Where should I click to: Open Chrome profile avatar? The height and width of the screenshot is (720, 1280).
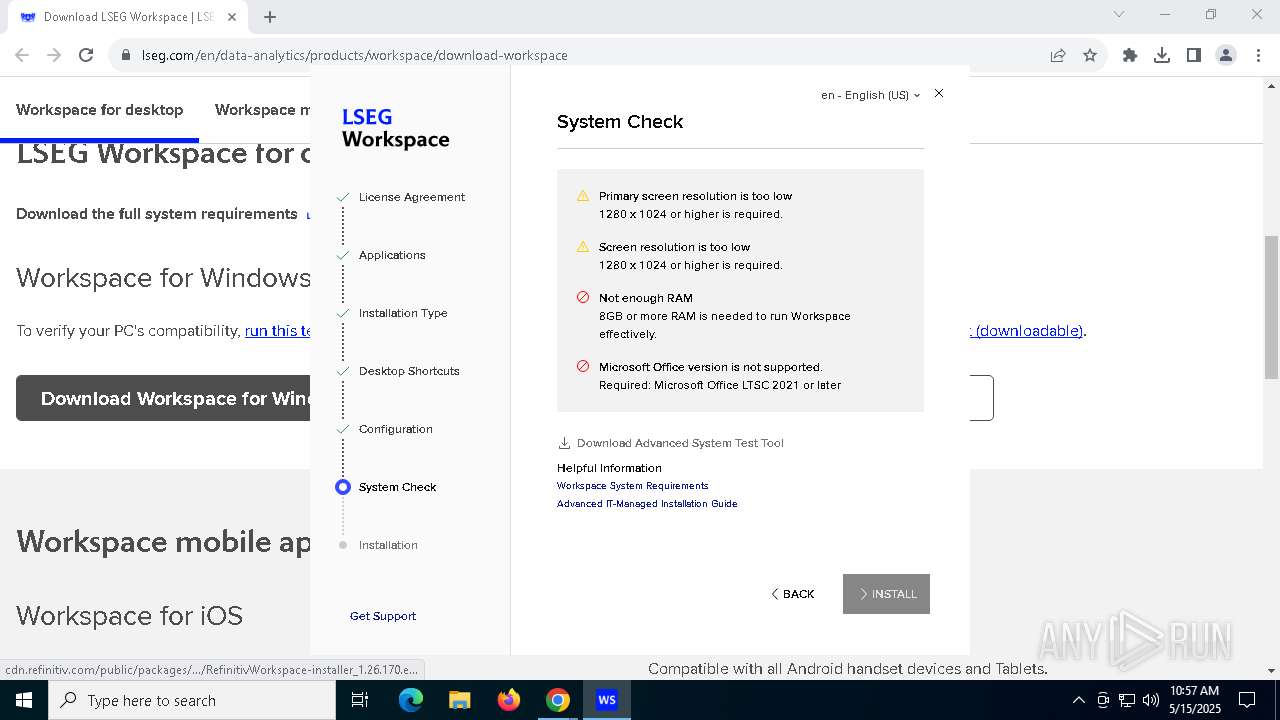pos(1226,55)
